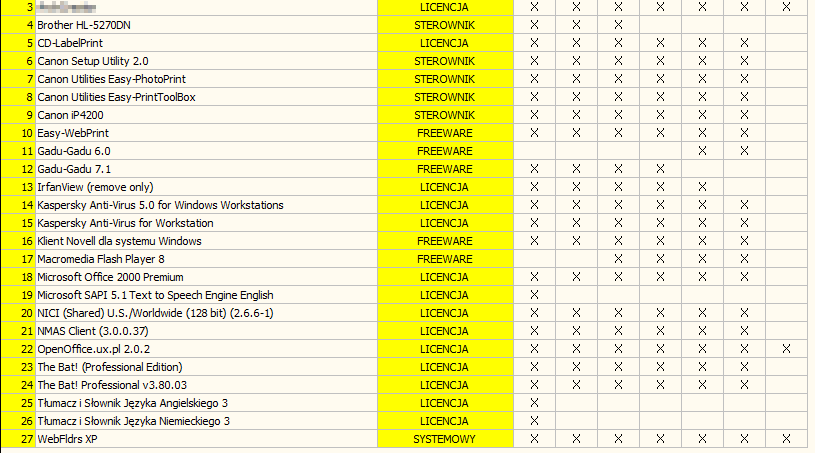Click last X mark in OpenOffice.ux.pl row
The height and width of the screenshot is (453, 815).
coord(786,349)
